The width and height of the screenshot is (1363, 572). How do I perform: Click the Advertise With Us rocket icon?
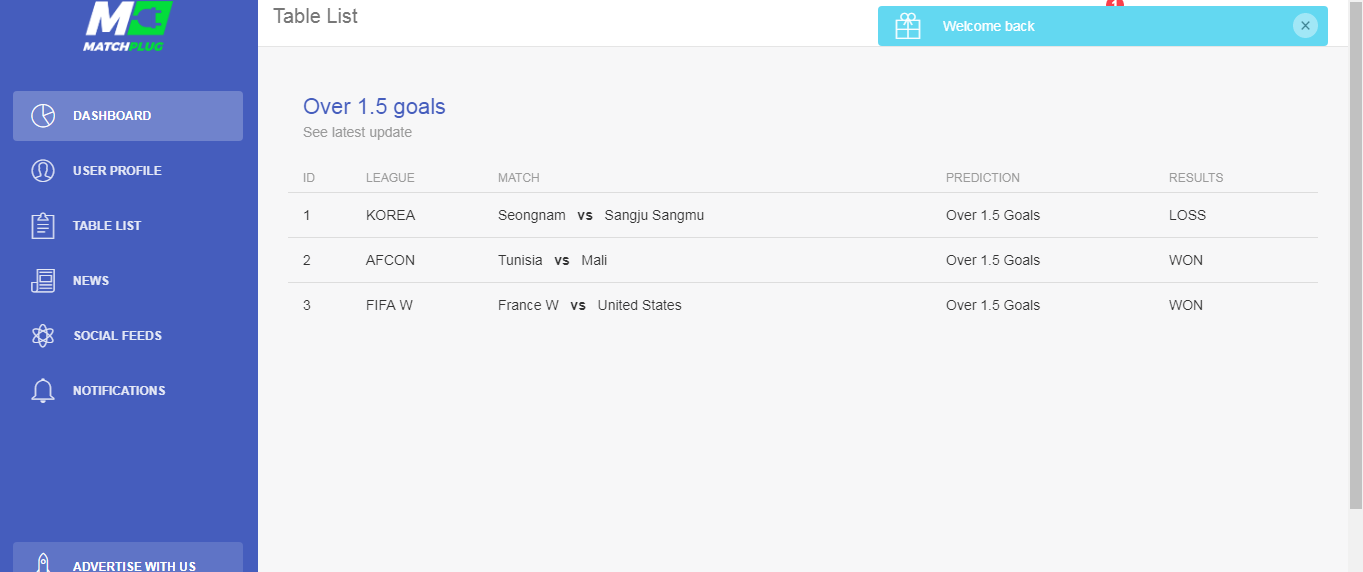[x=43, y=564]
